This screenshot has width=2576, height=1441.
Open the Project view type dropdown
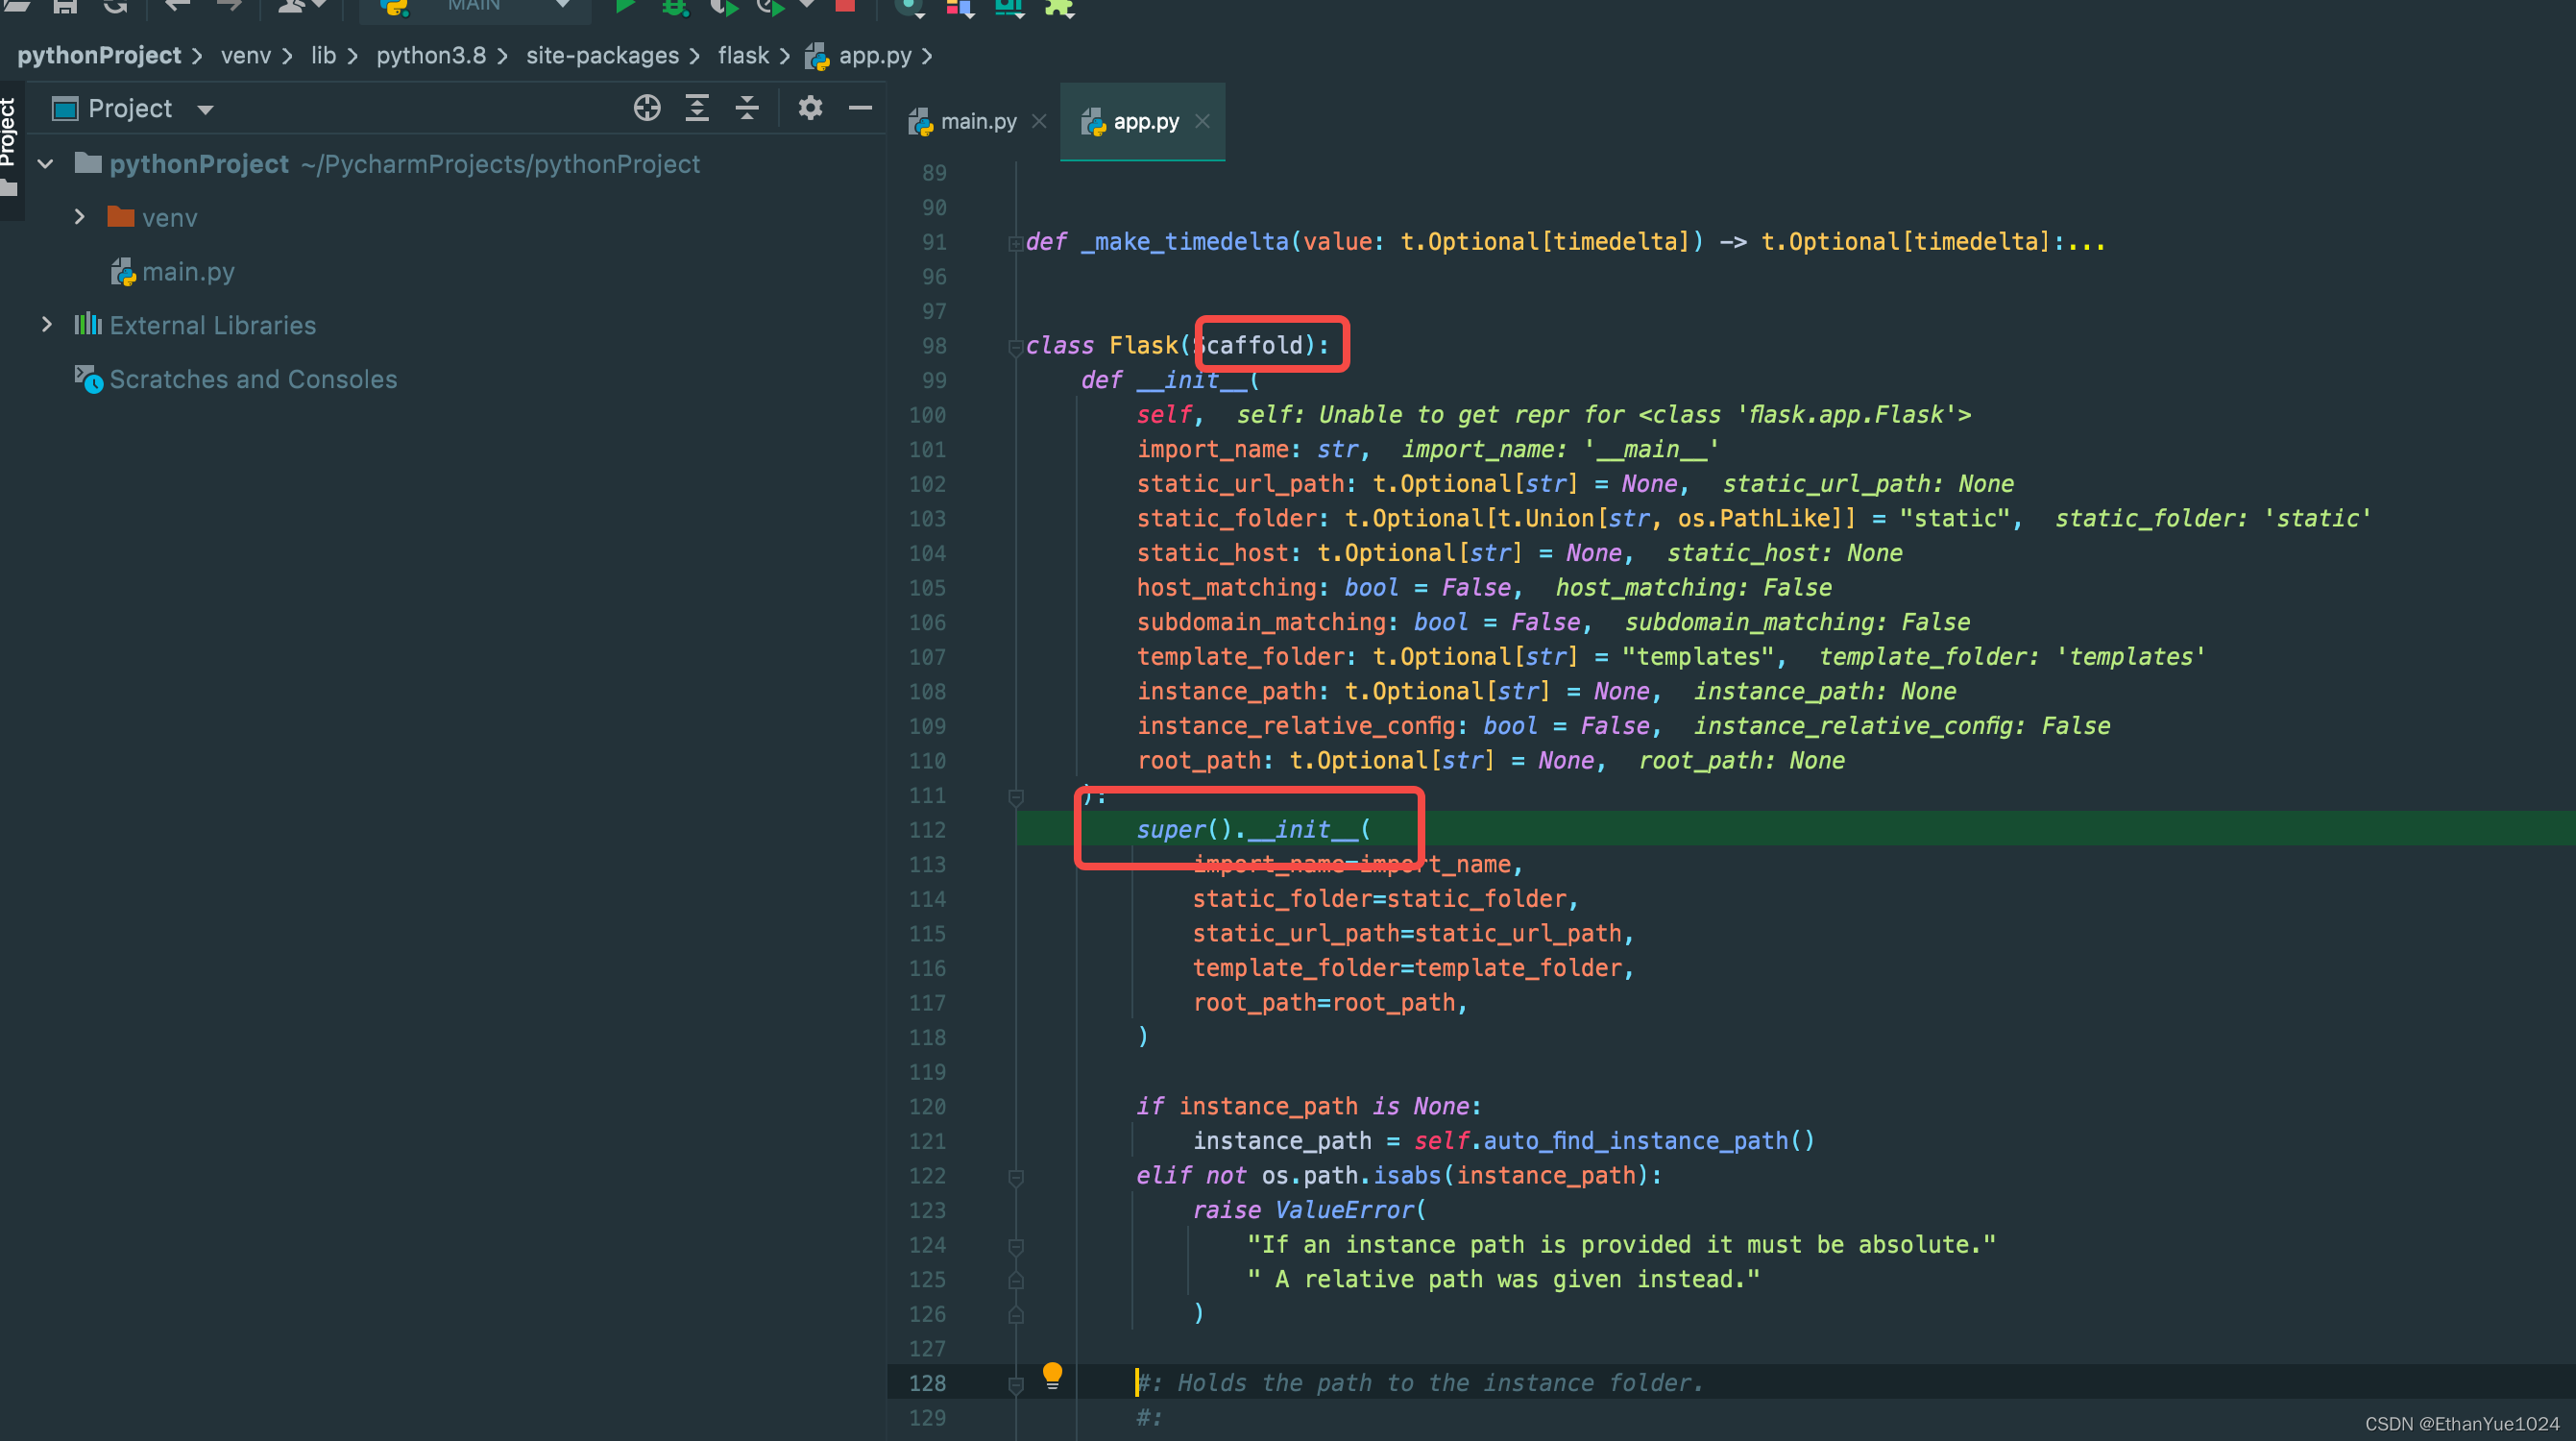(205, 109)
